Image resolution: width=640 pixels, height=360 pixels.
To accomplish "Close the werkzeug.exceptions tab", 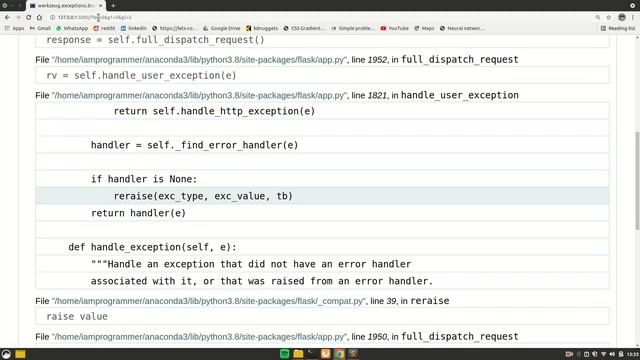I will [100, 6].
